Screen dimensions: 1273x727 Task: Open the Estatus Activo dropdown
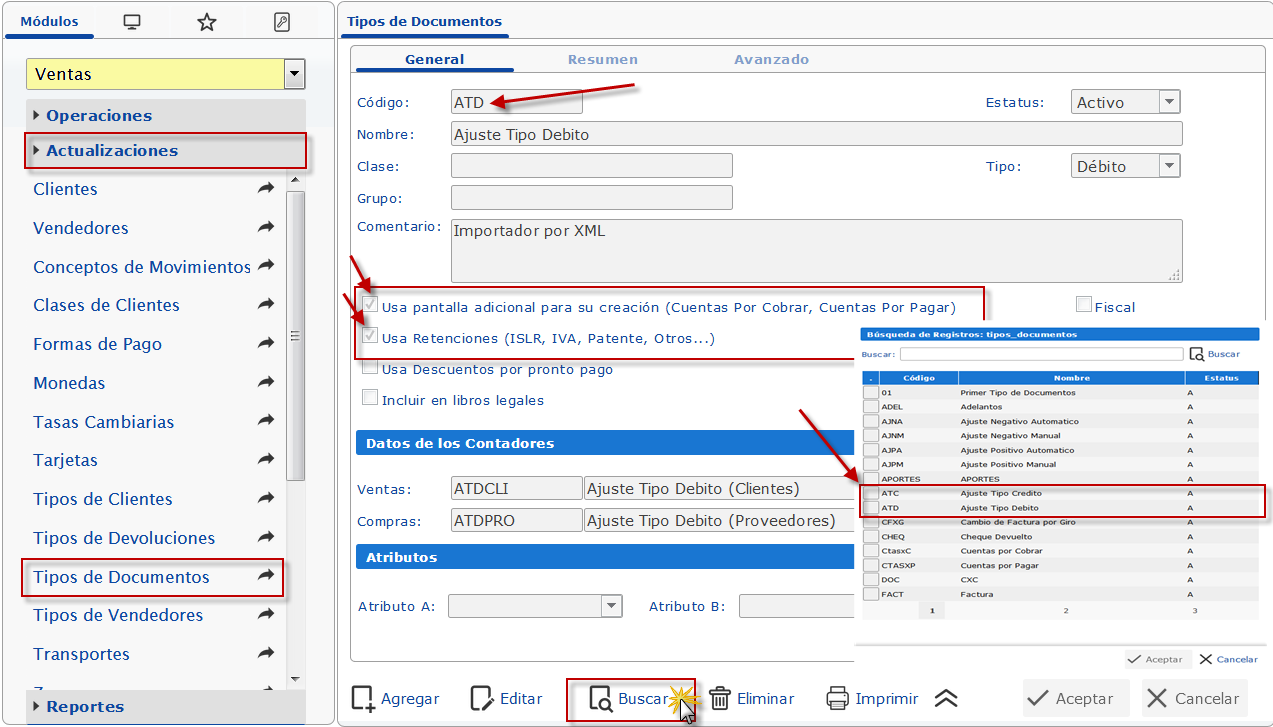tap(1169, 102)
